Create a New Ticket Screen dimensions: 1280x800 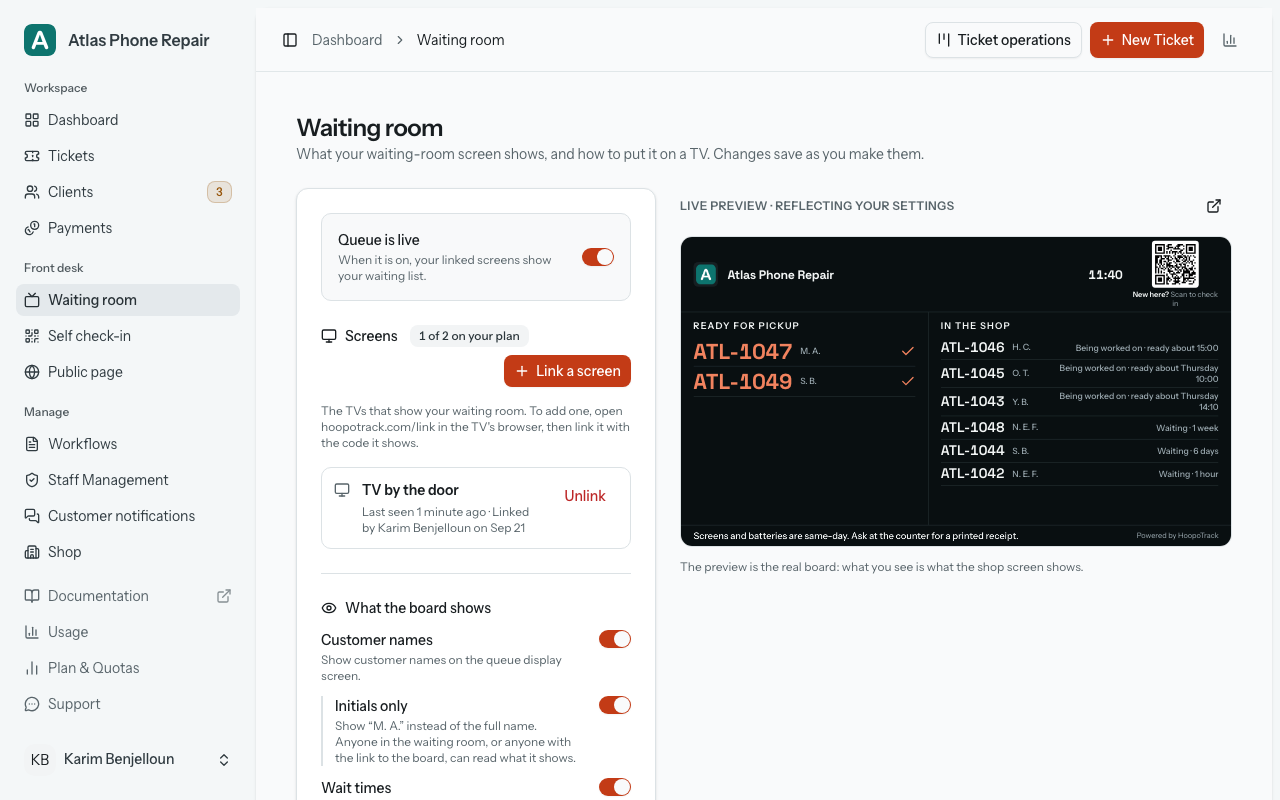1147,40
